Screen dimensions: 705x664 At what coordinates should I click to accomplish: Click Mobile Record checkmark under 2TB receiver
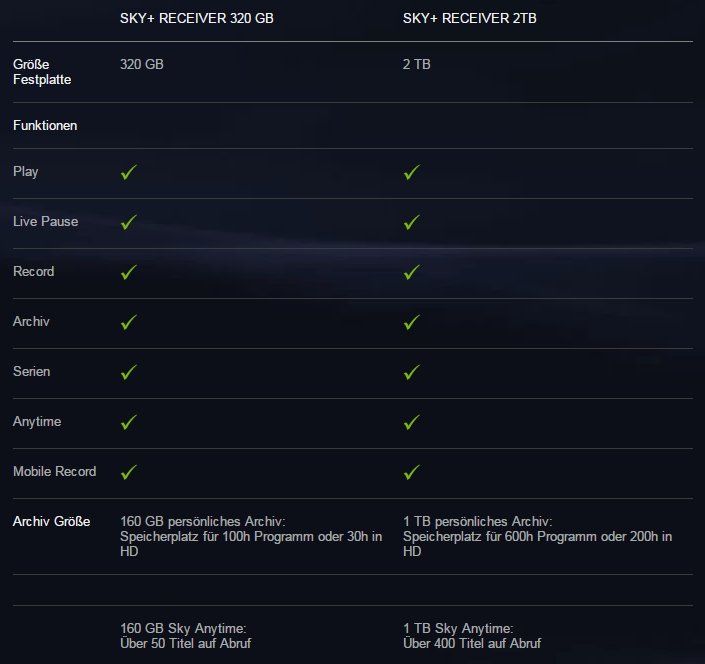[x=411, y=472]
